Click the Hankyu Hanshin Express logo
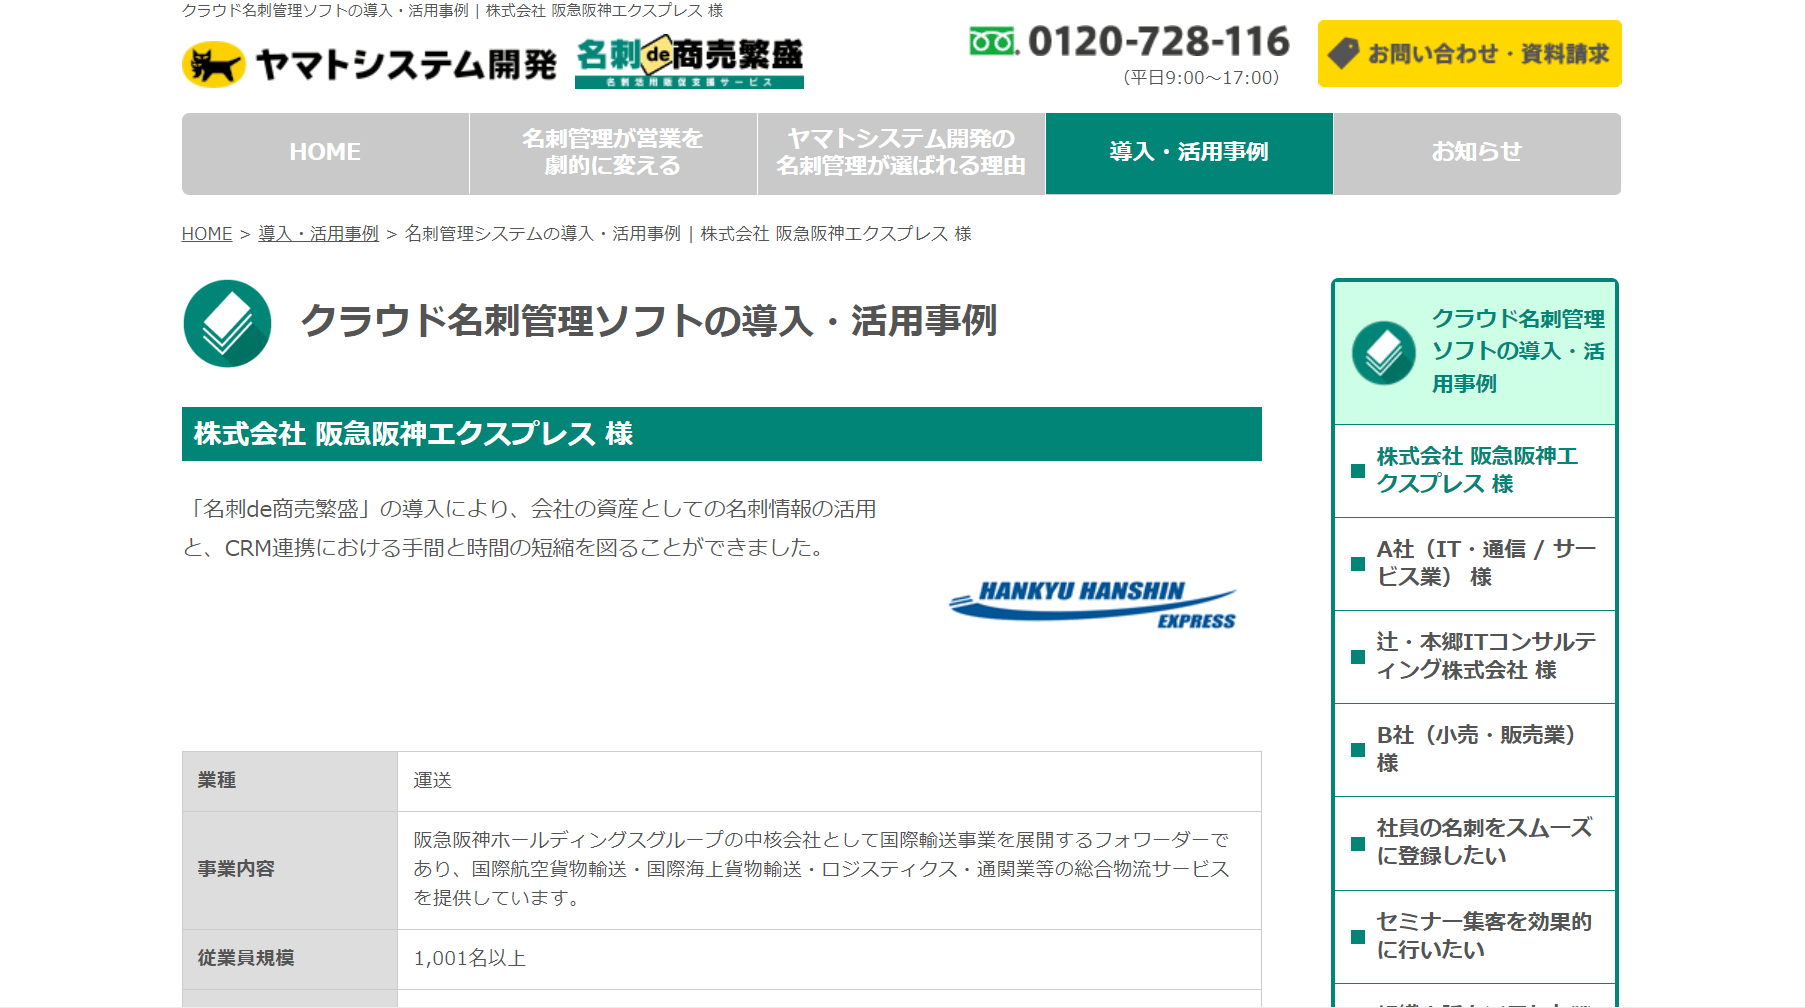1805x1008 pixels. [x=1093, y=604]
